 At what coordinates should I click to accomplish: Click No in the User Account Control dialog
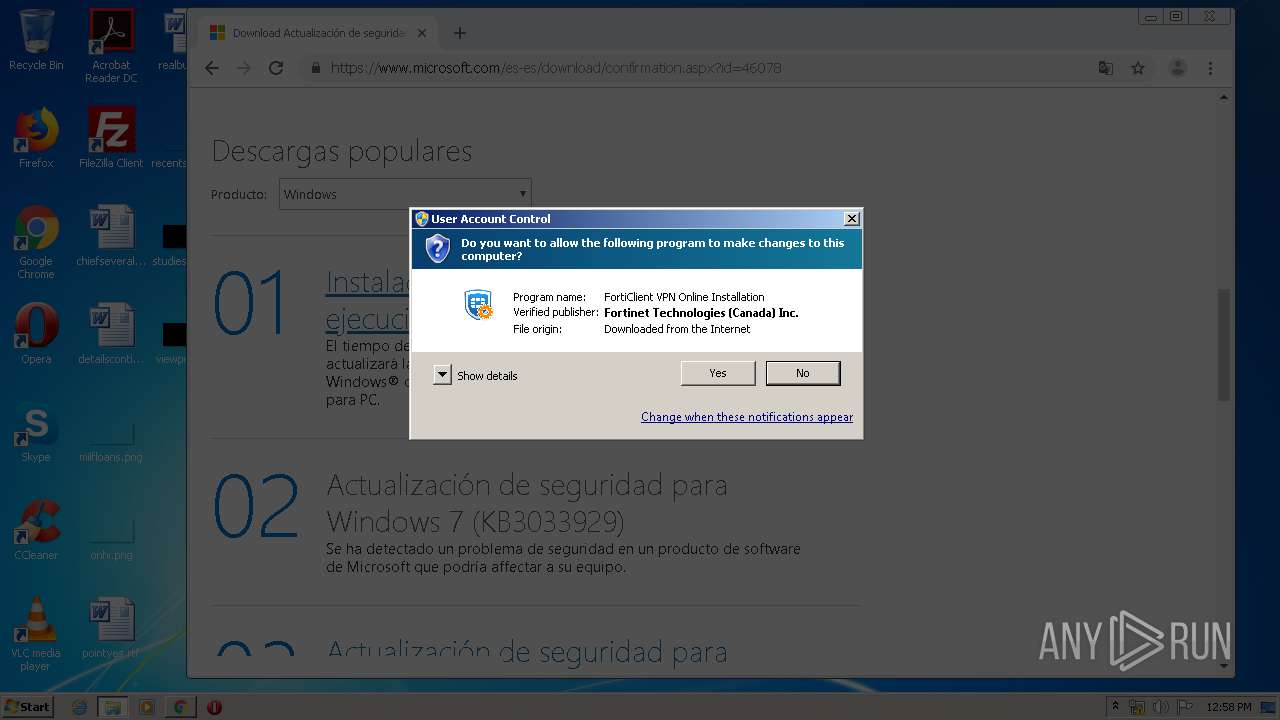click(x=803, y=373)
